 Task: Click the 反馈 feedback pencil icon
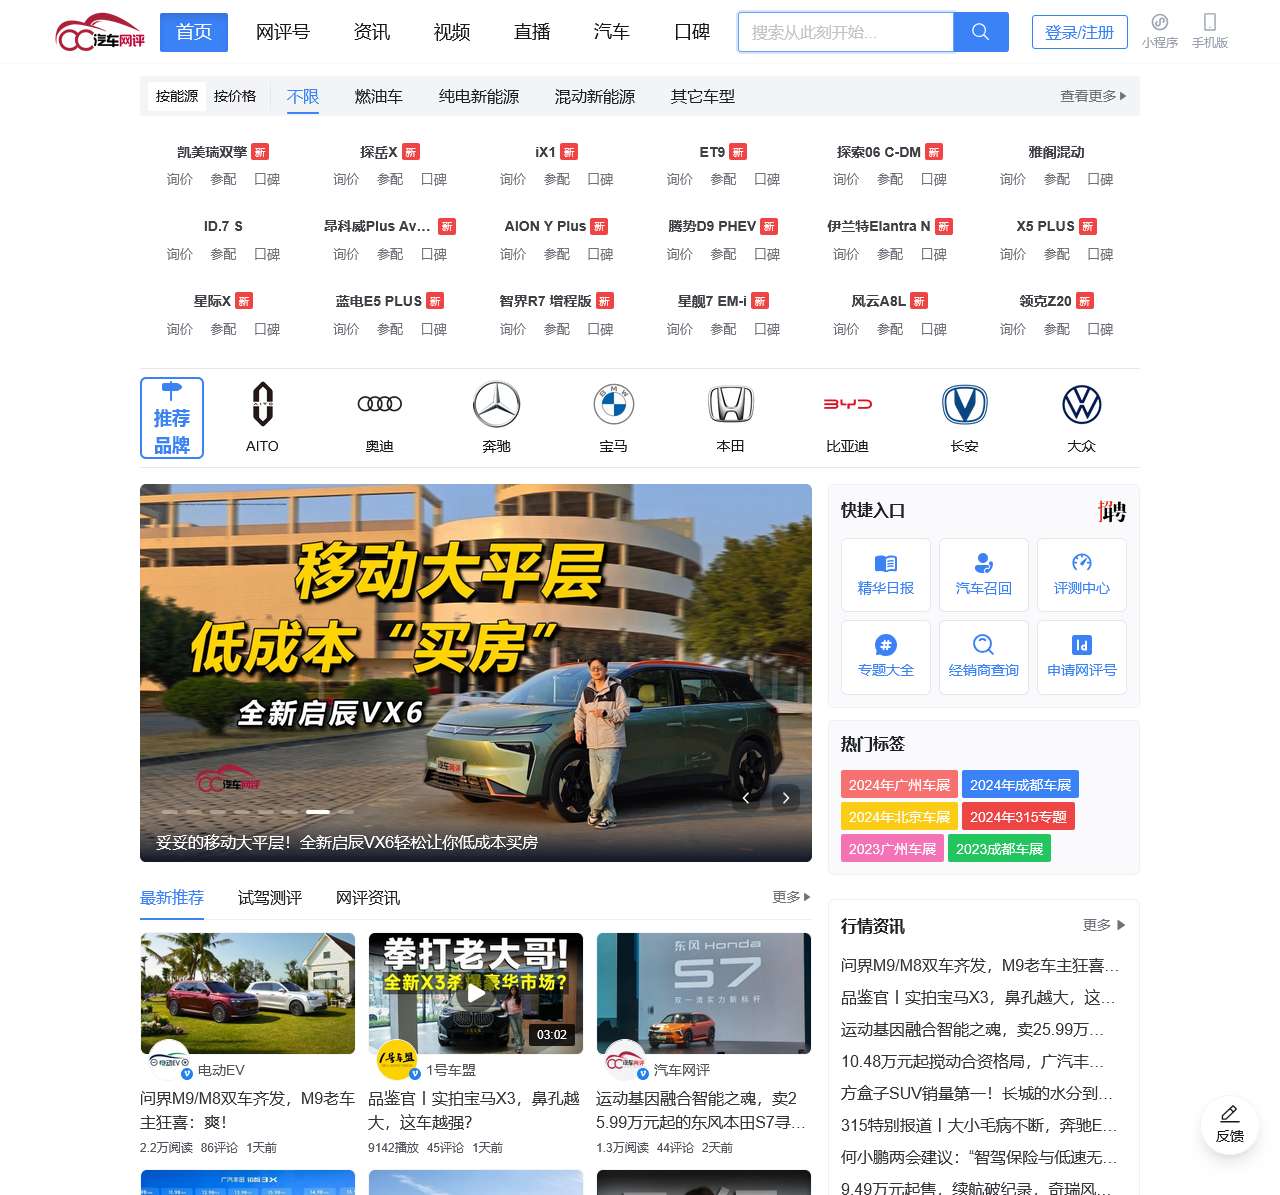(1230, 1114)
